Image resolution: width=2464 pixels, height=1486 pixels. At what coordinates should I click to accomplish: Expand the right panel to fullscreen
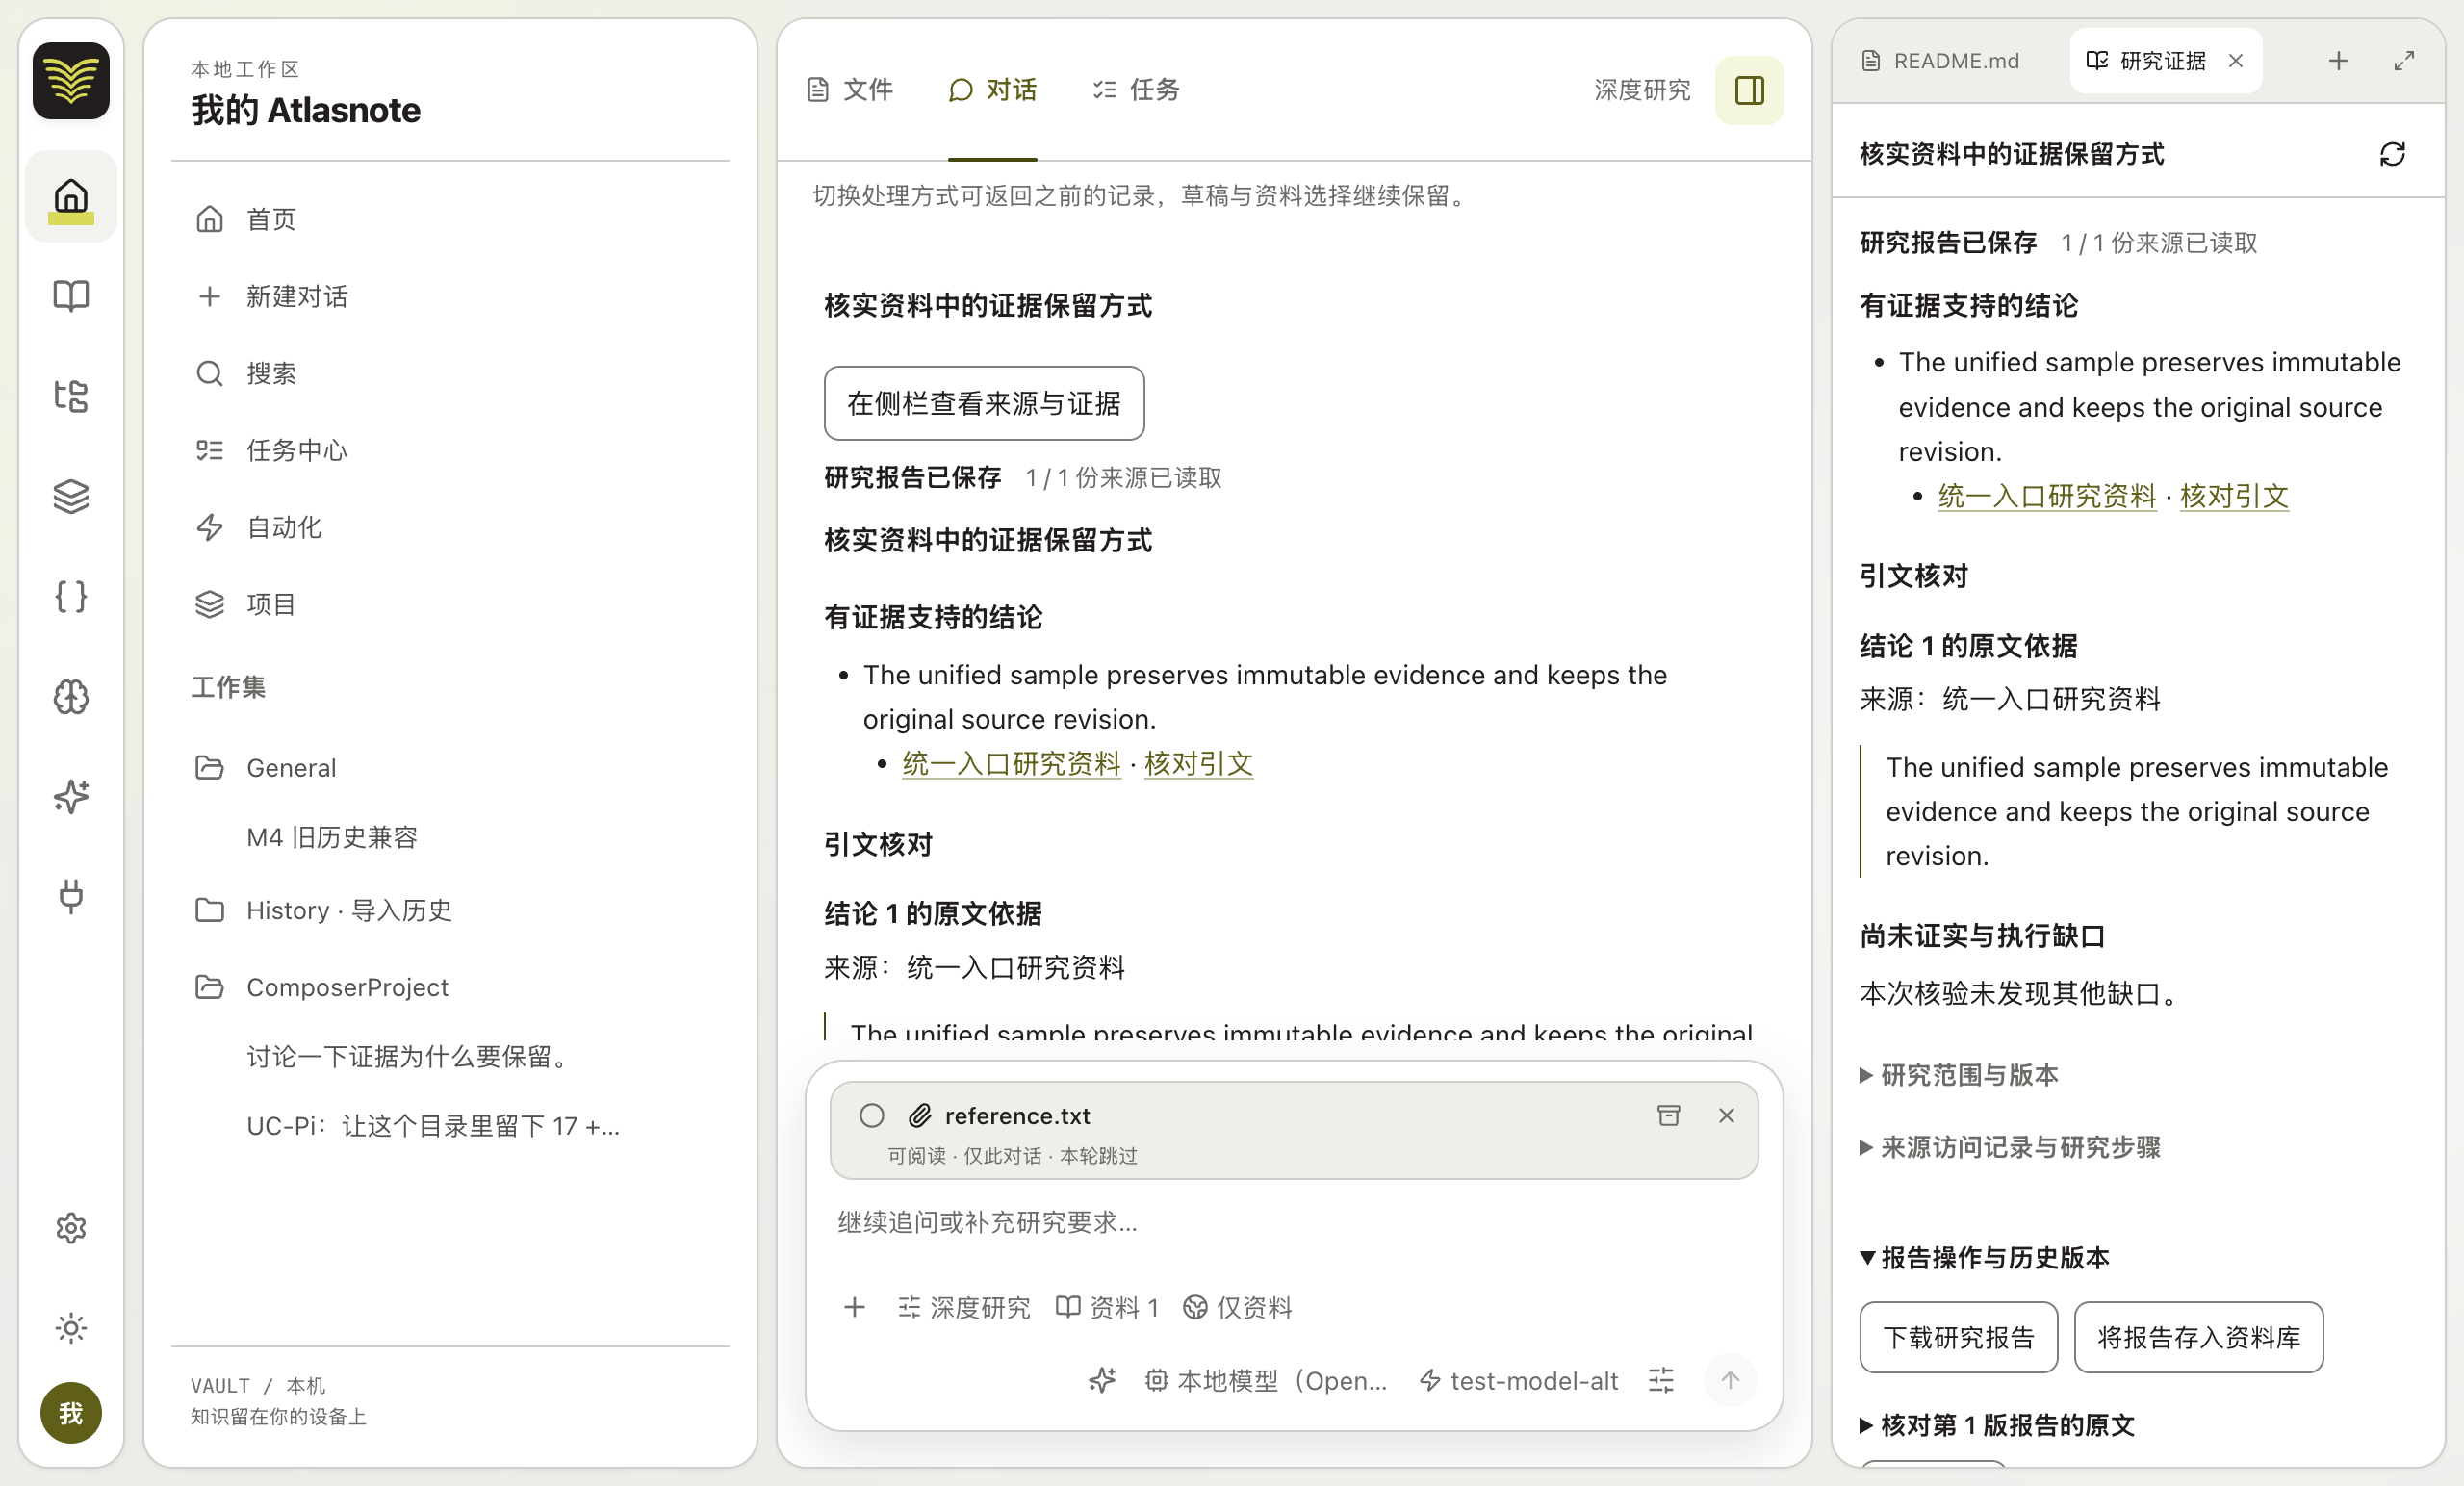click(2404, 61)
